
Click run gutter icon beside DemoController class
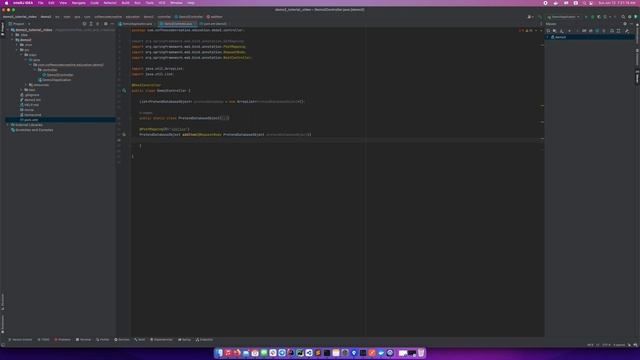(124, 91)
